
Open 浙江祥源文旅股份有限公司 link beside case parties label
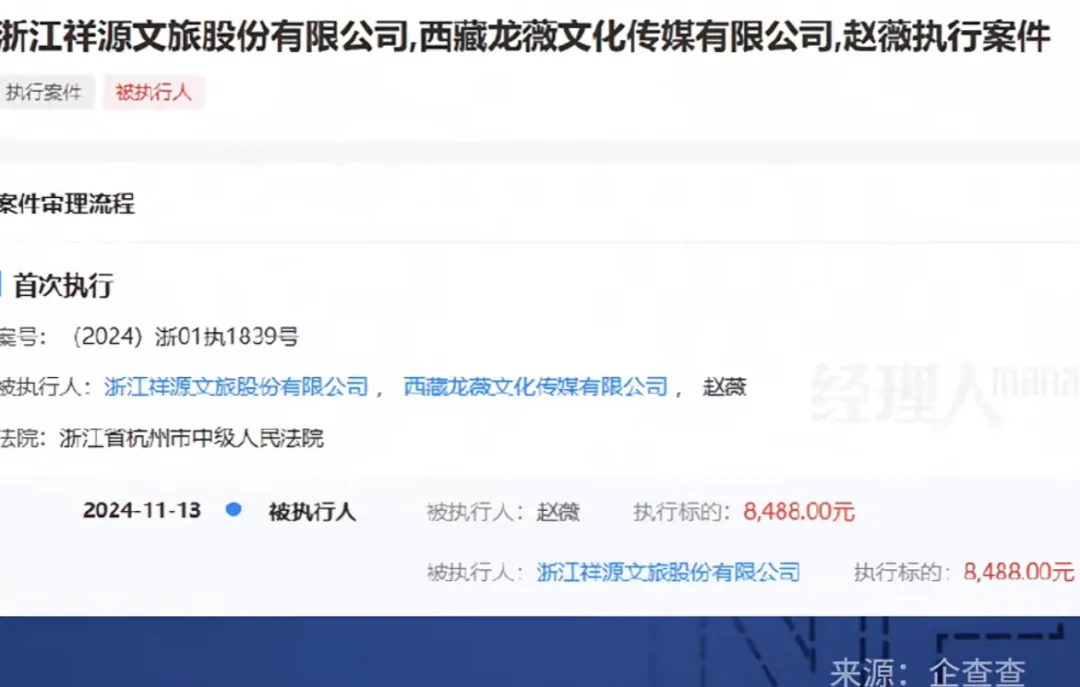point(236,387)
